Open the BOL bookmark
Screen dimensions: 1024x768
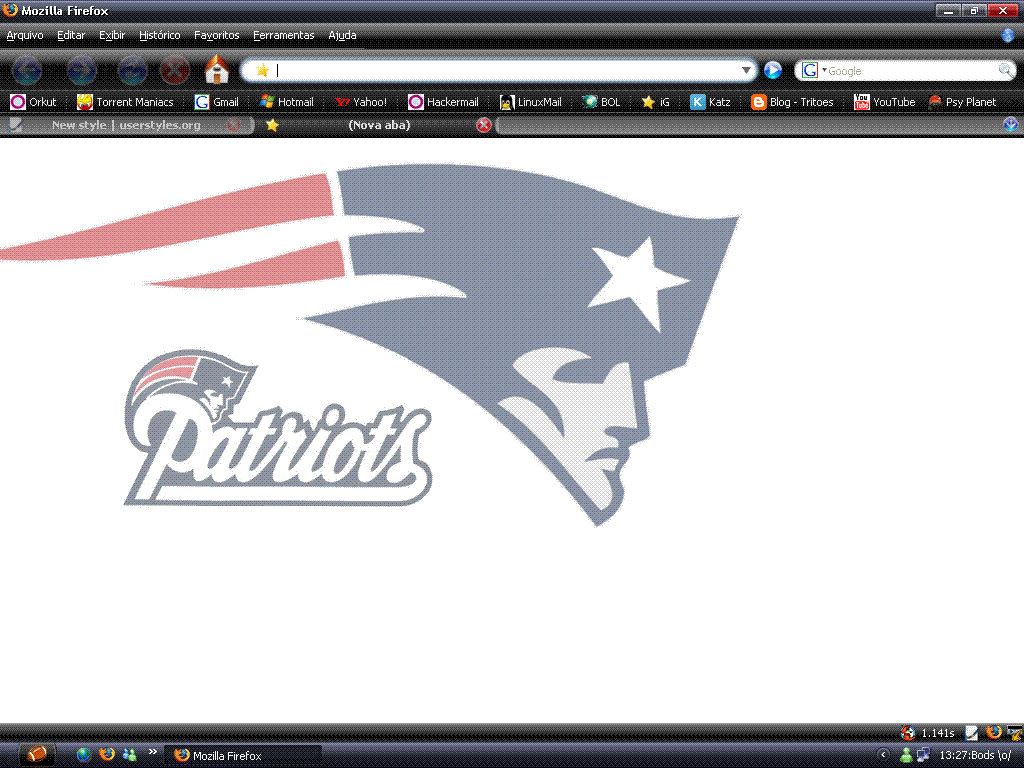click(x=601, y=102)
